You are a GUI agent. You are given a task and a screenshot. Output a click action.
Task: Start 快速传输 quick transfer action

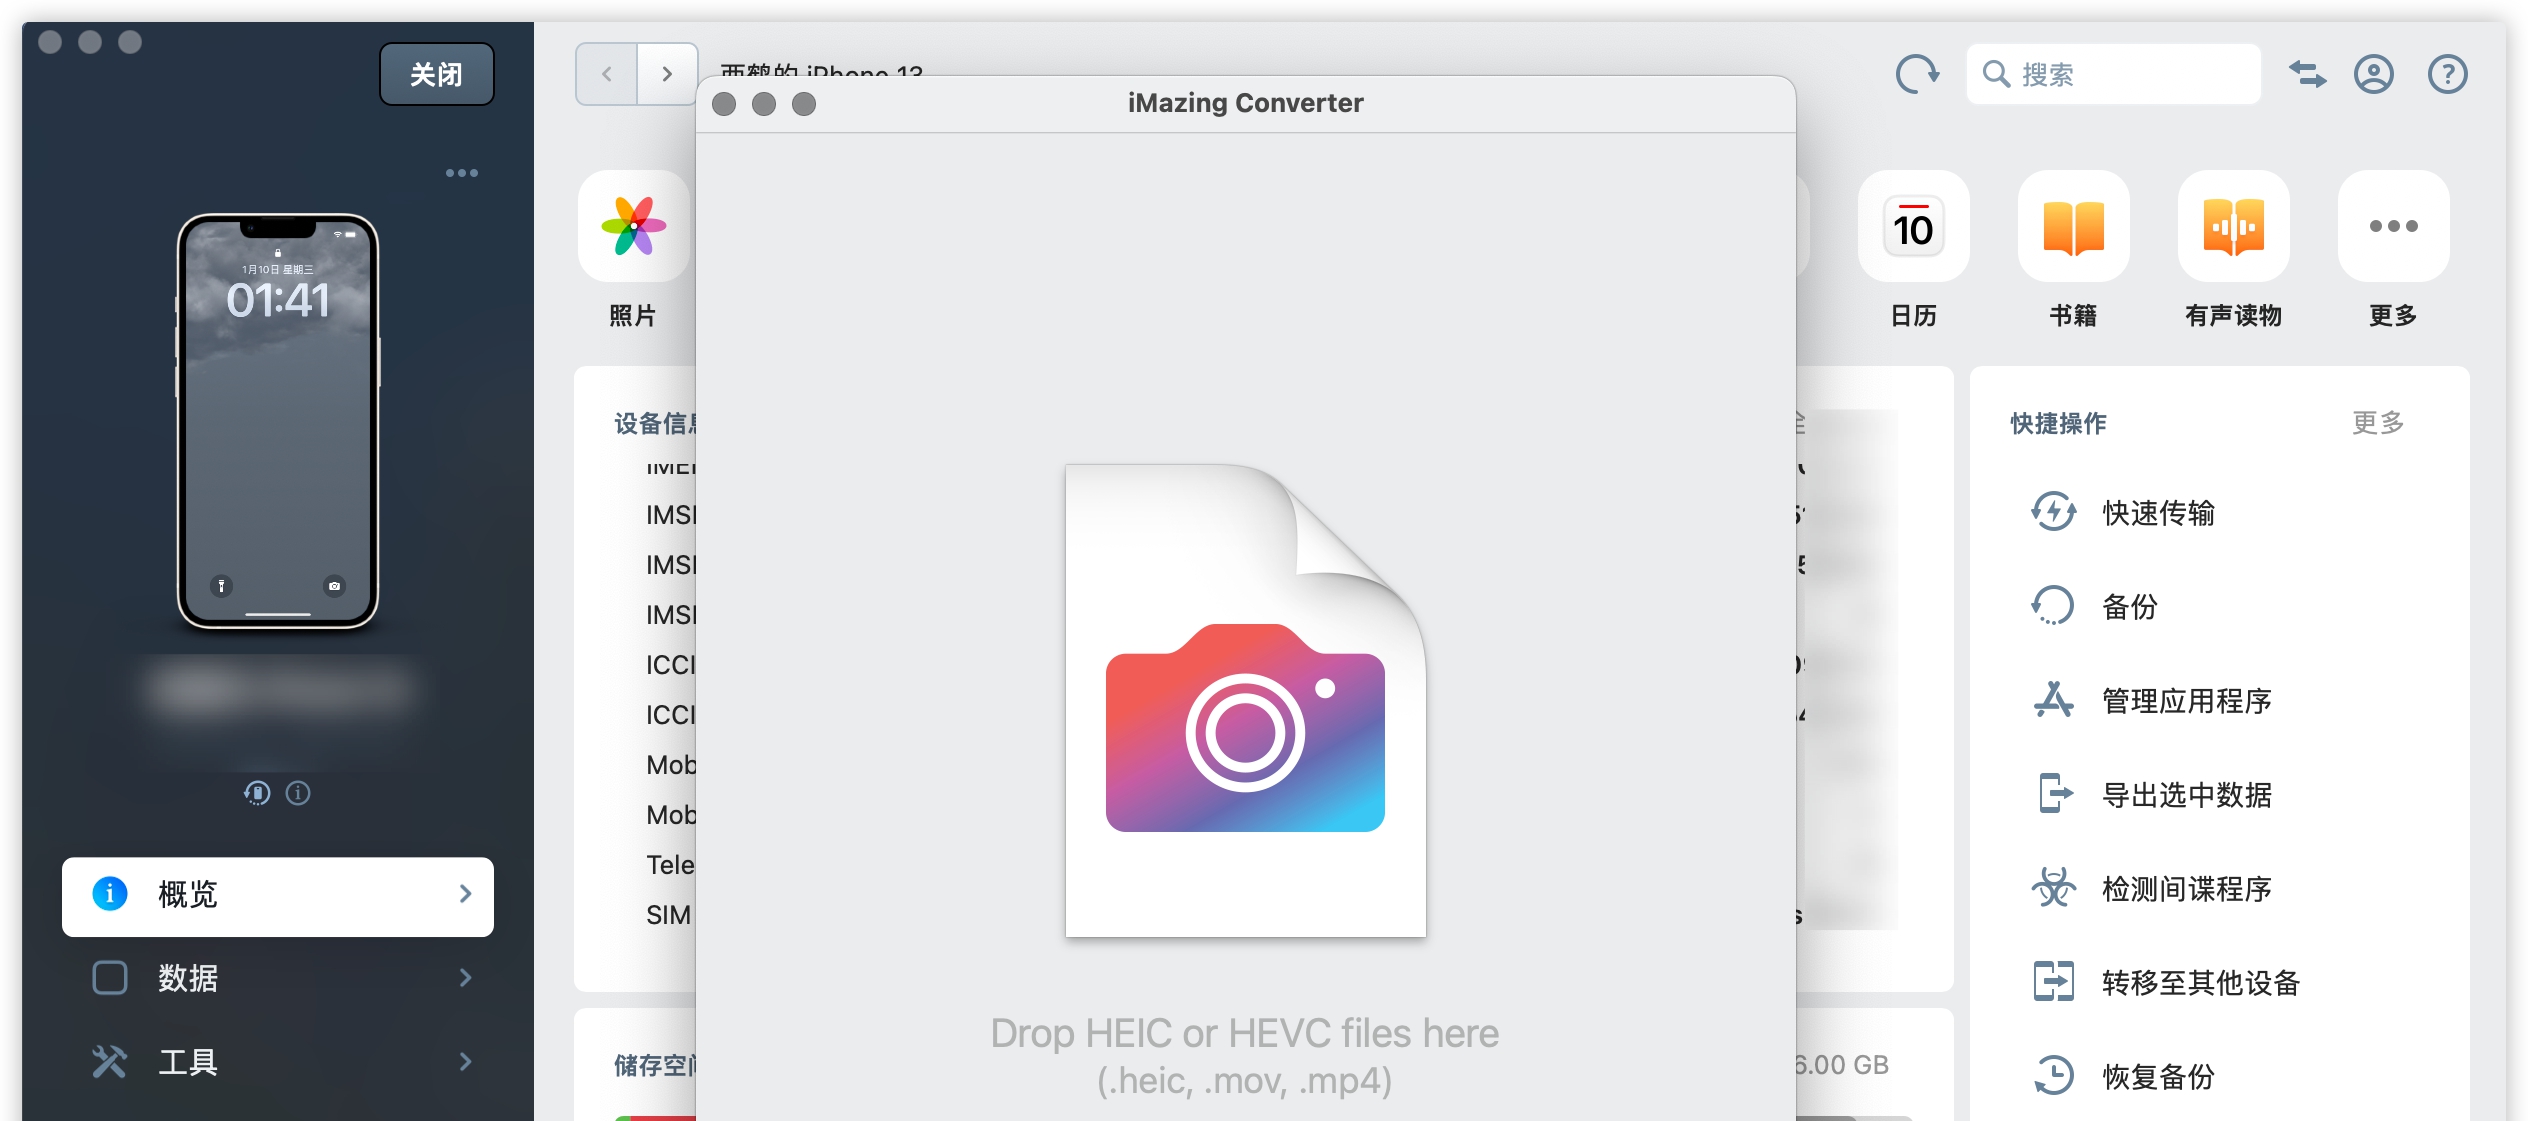(2157, 513)
